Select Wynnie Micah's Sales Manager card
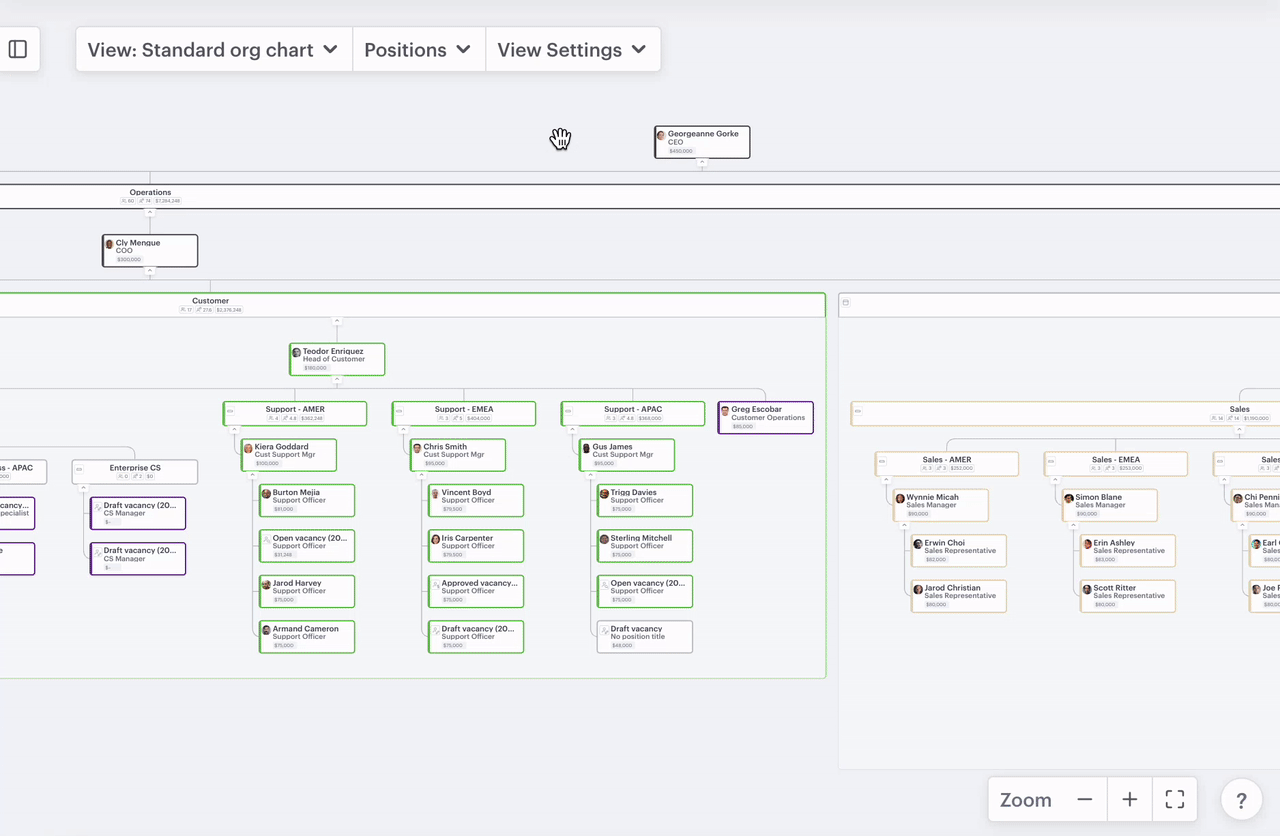1280x836 pixels. [x=941, y=505]
